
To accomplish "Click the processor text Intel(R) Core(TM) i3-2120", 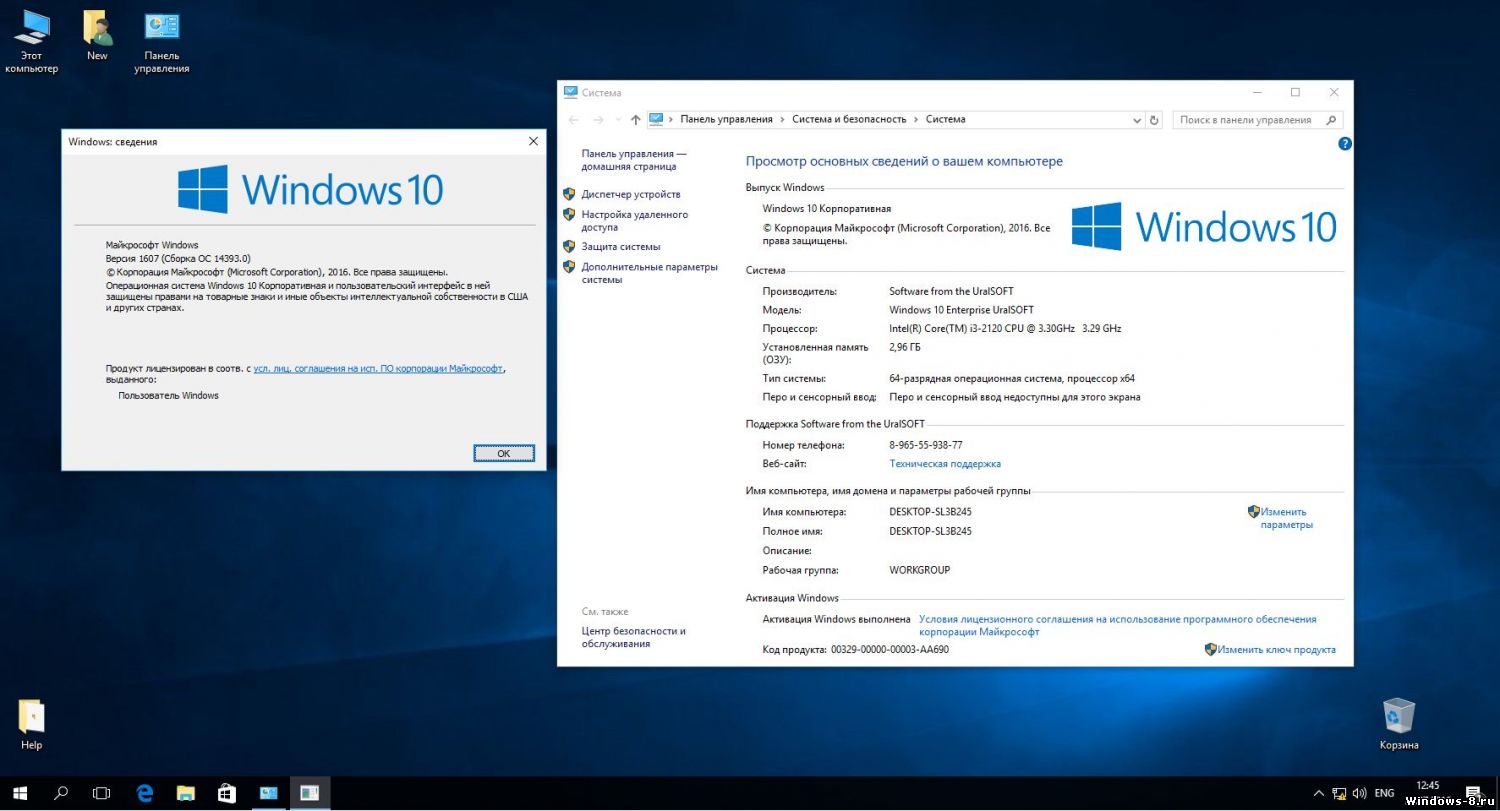I will 1005,329.
